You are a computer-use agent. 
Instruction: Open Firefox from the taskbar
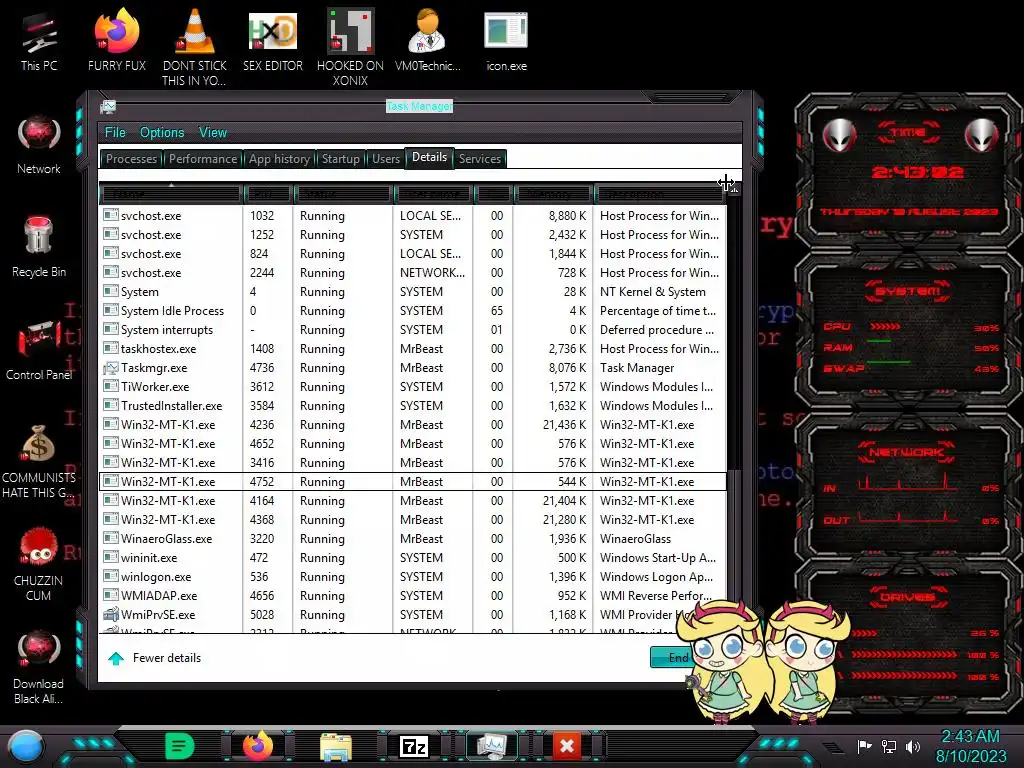(257, 746)
